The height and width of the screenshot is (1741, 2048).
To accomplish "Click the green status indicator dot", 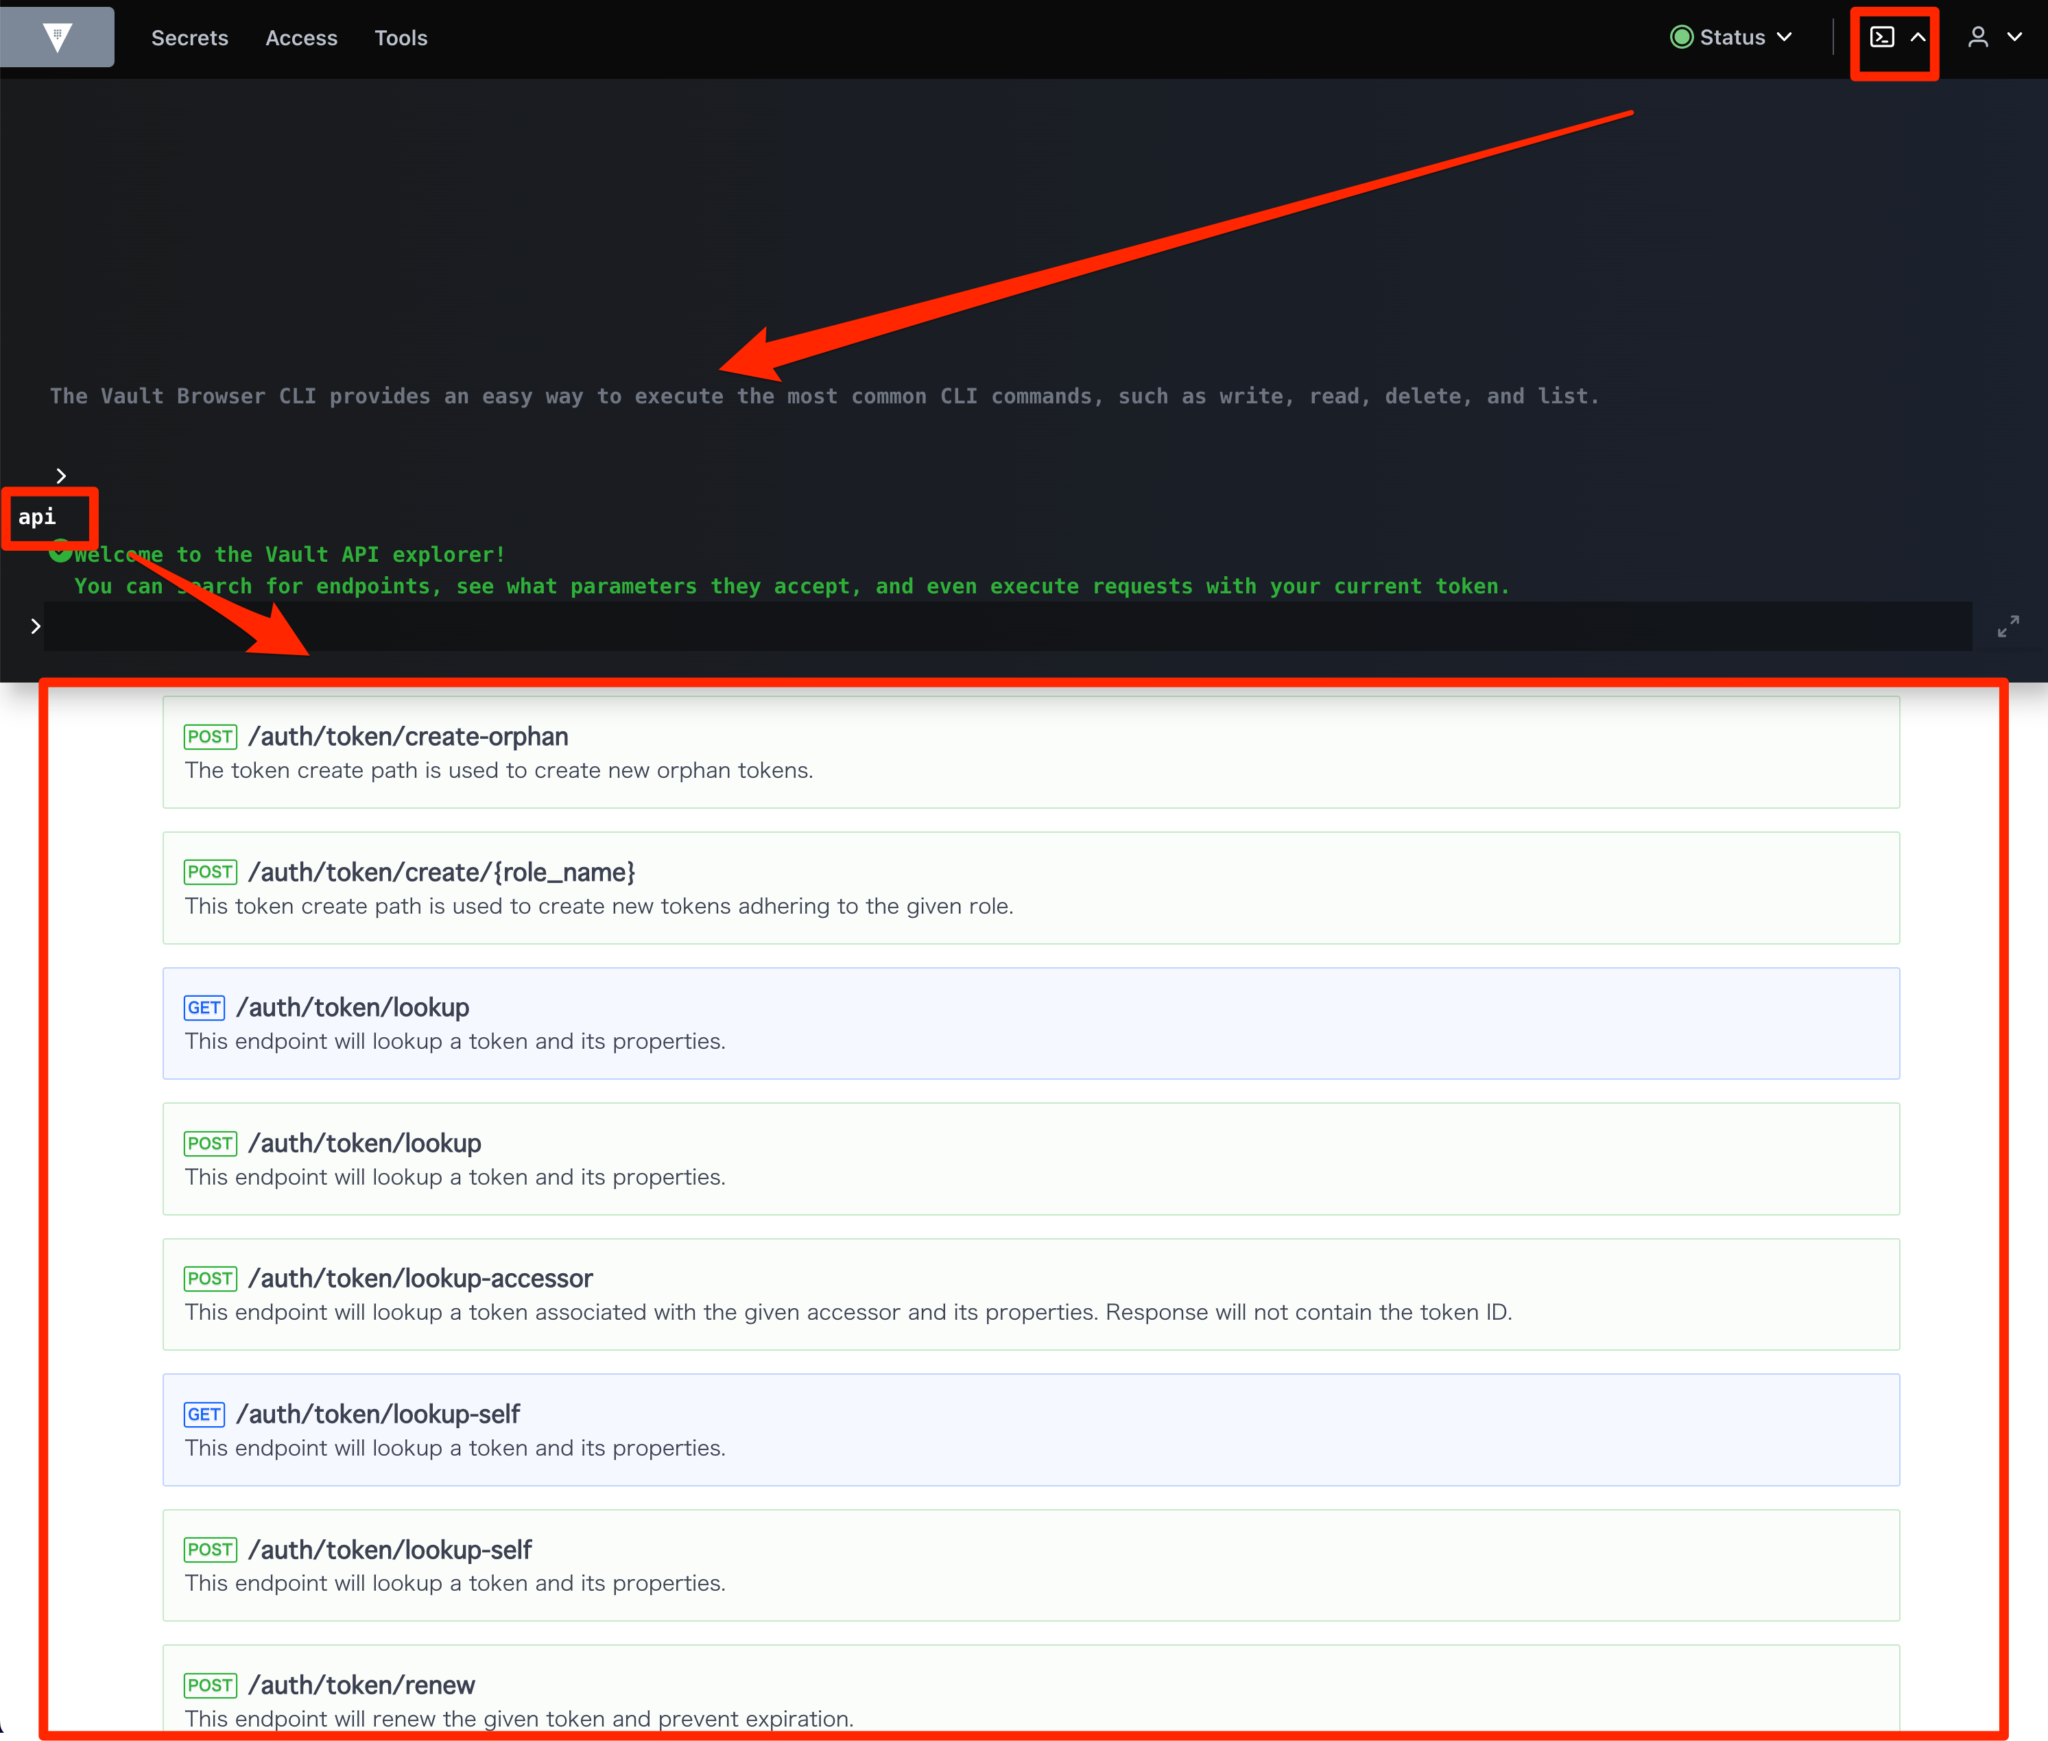I will (1684, 36).
